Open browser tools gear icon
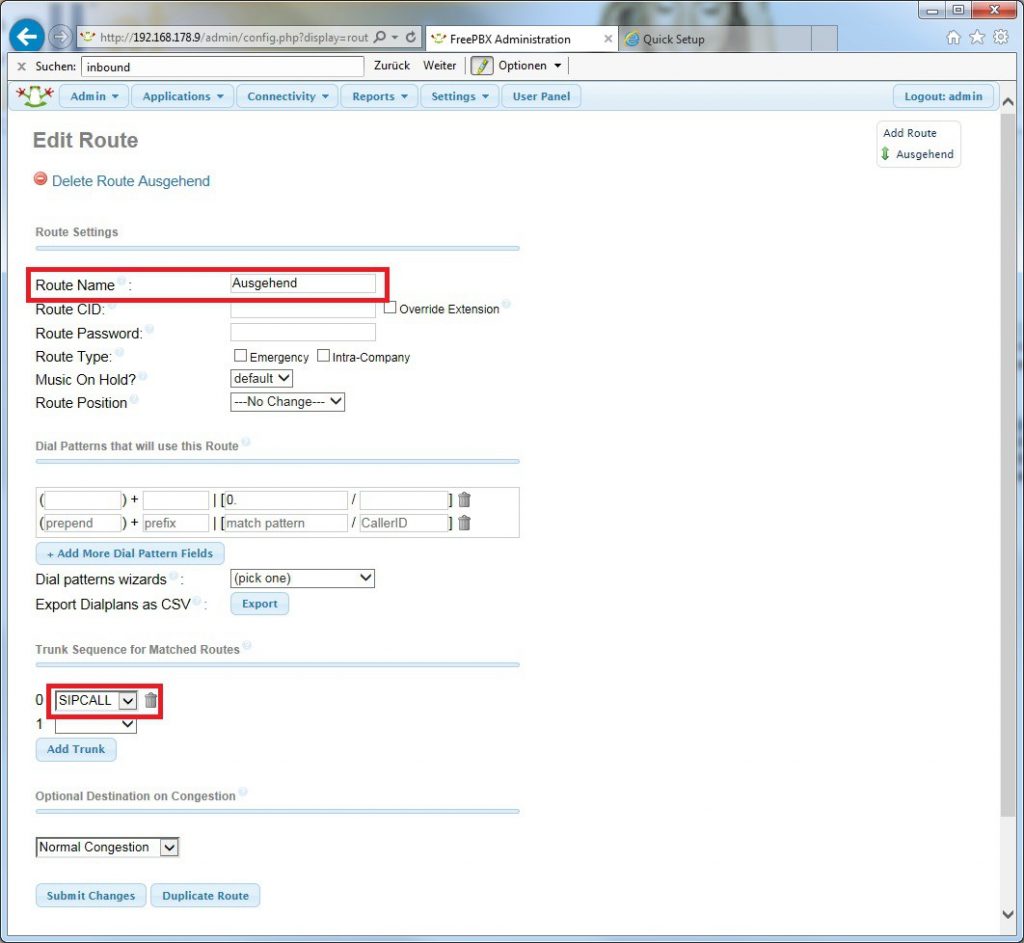 click(x=1001, y=38)
